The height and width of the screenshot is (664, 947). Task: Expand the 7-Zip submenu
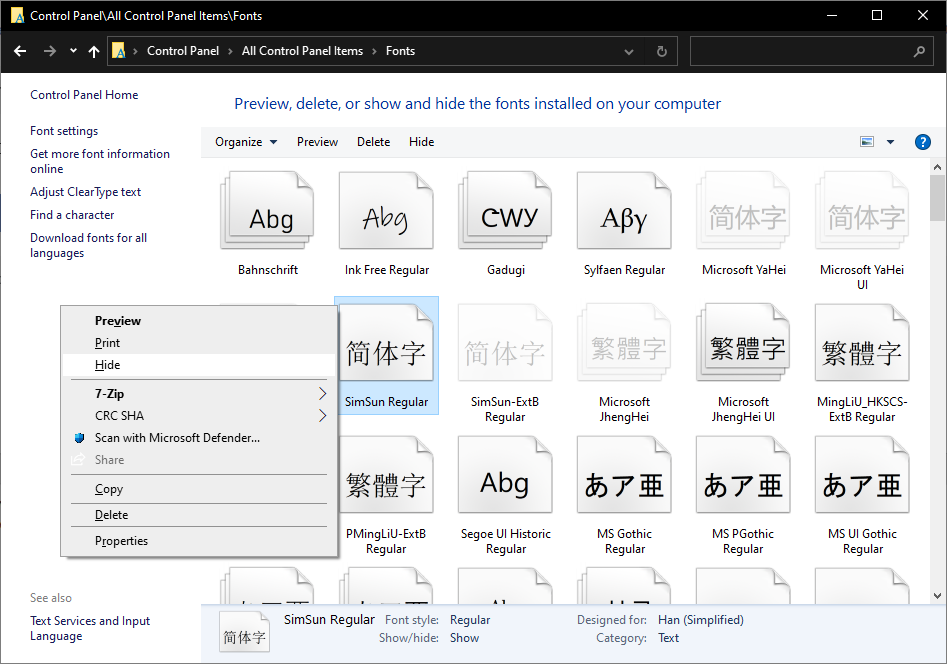point(323,393)
